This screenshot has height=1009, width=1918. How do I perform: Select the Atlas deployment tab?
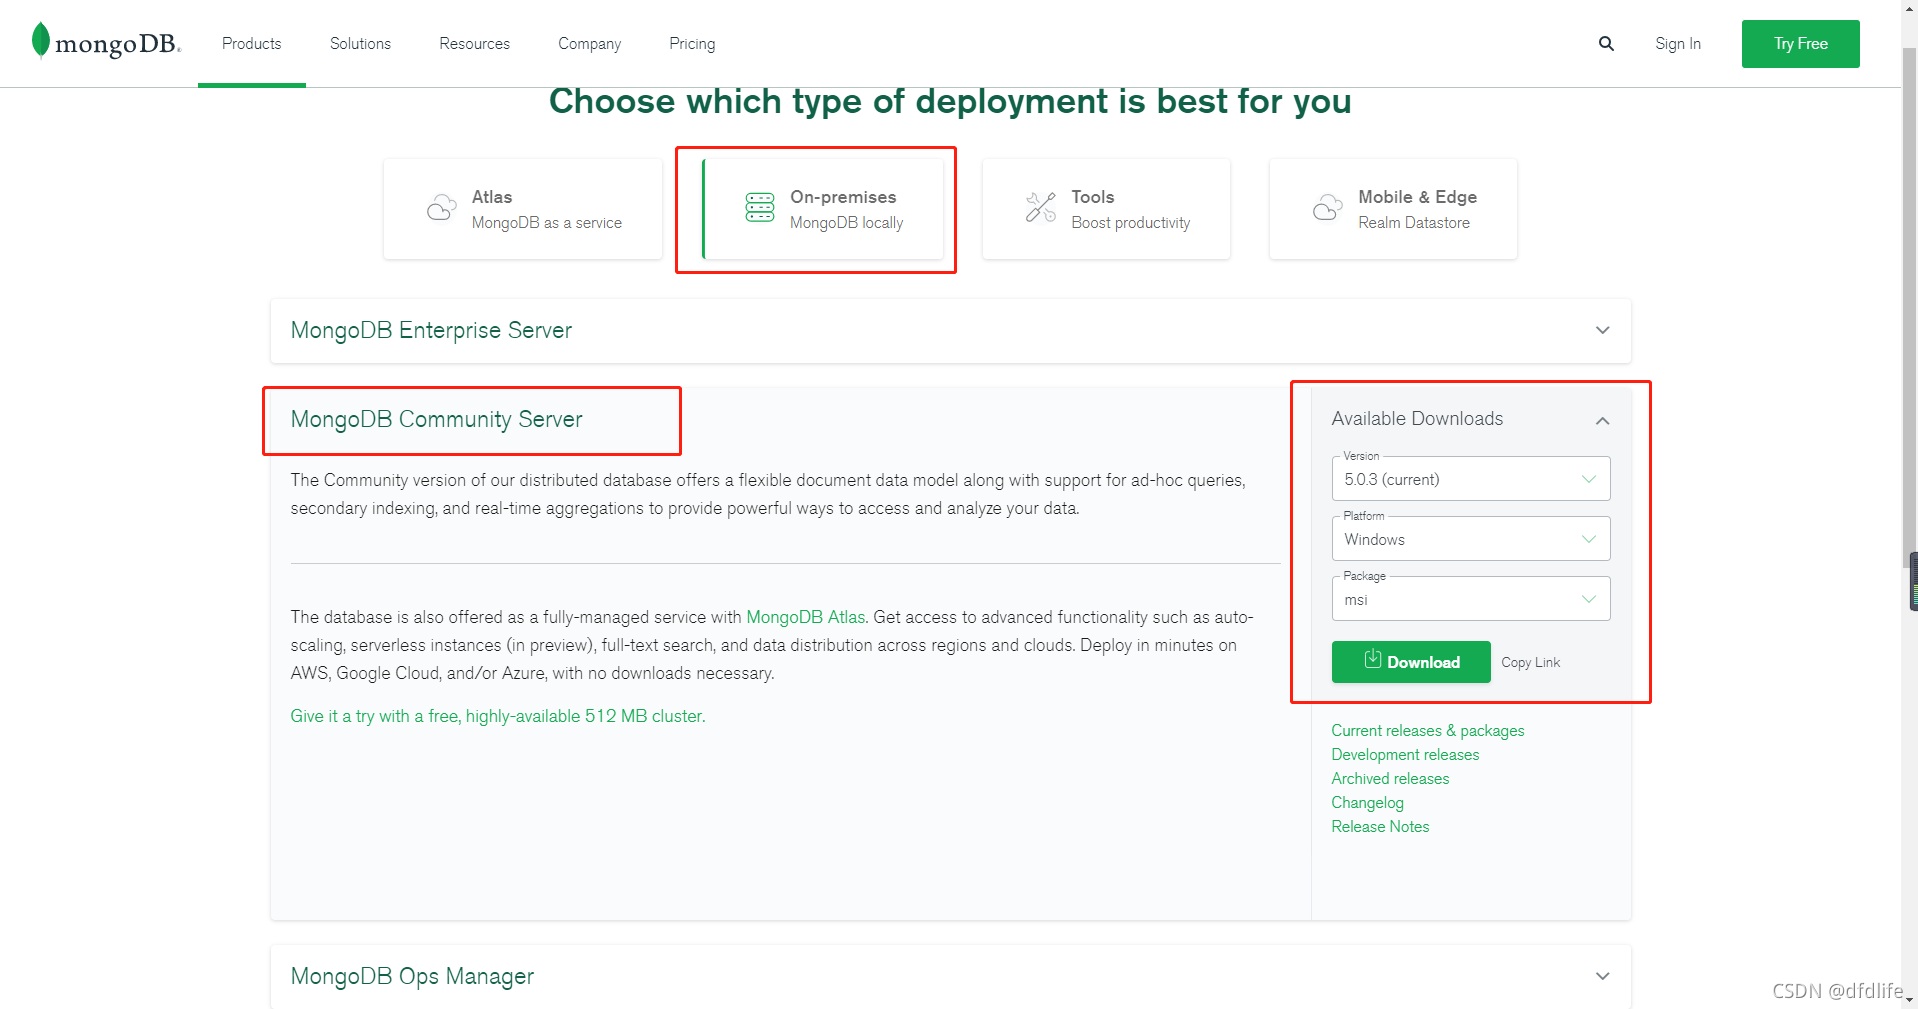click(522, 209)
